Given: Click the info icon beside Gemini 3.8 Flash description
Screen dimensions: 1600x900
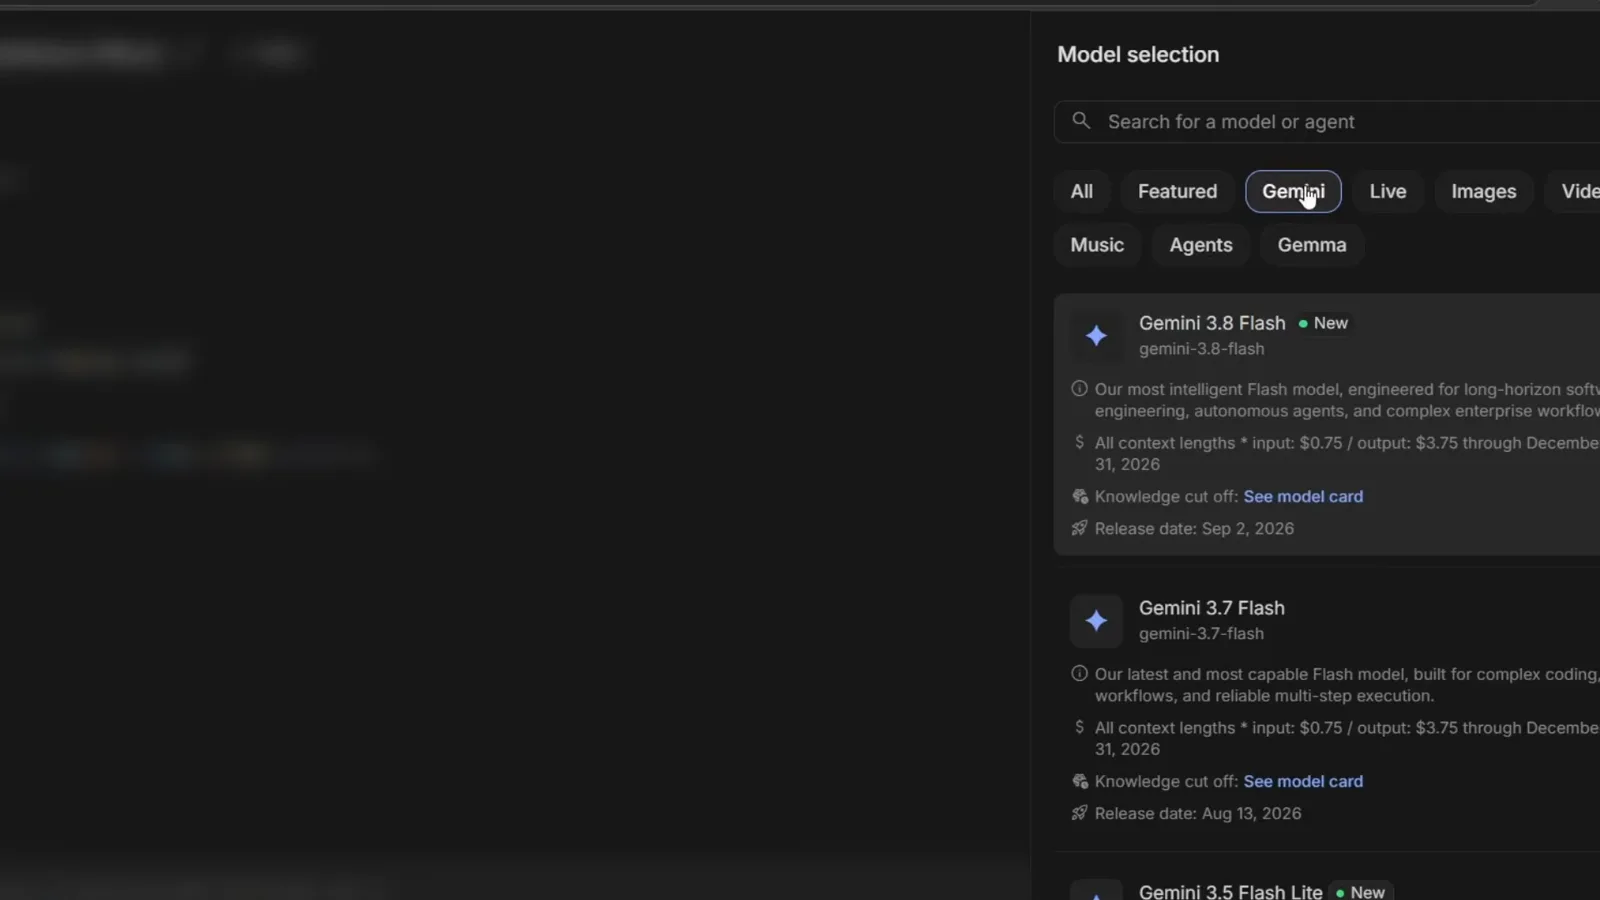Looking at the screenshot, I should [1079, 389].
